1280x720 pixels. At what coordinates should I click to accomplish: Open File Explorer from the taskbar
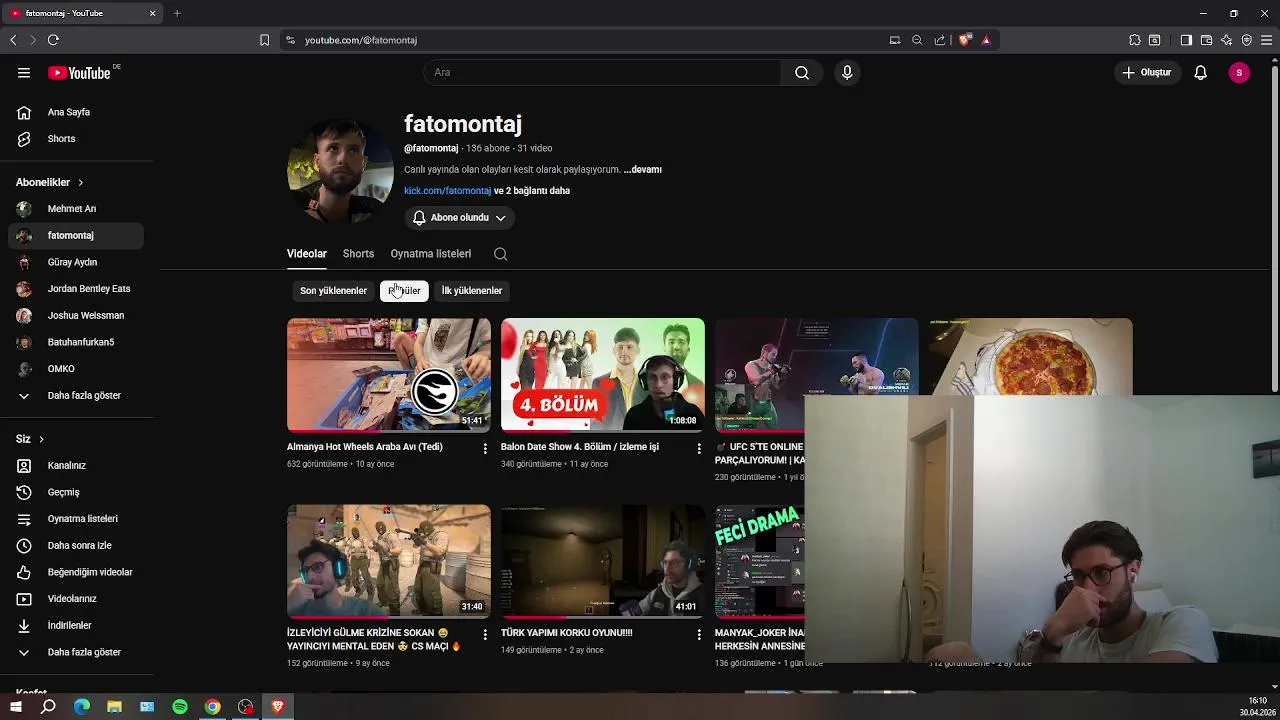click(x=115, y=707)
